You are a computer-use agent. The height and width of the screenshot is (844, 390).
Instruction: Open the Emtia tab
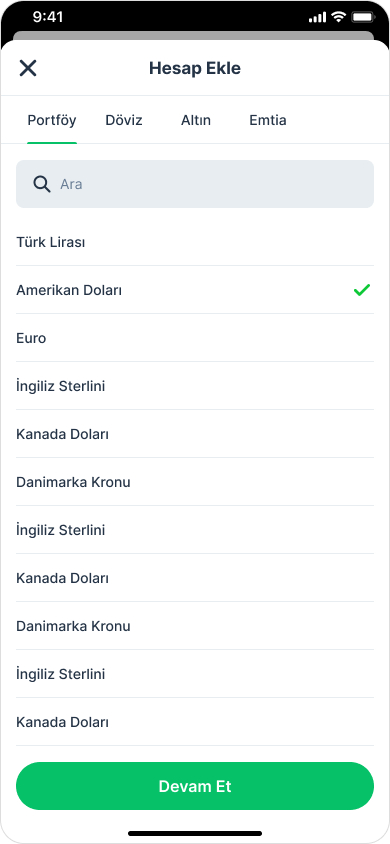tap(268, 120)
